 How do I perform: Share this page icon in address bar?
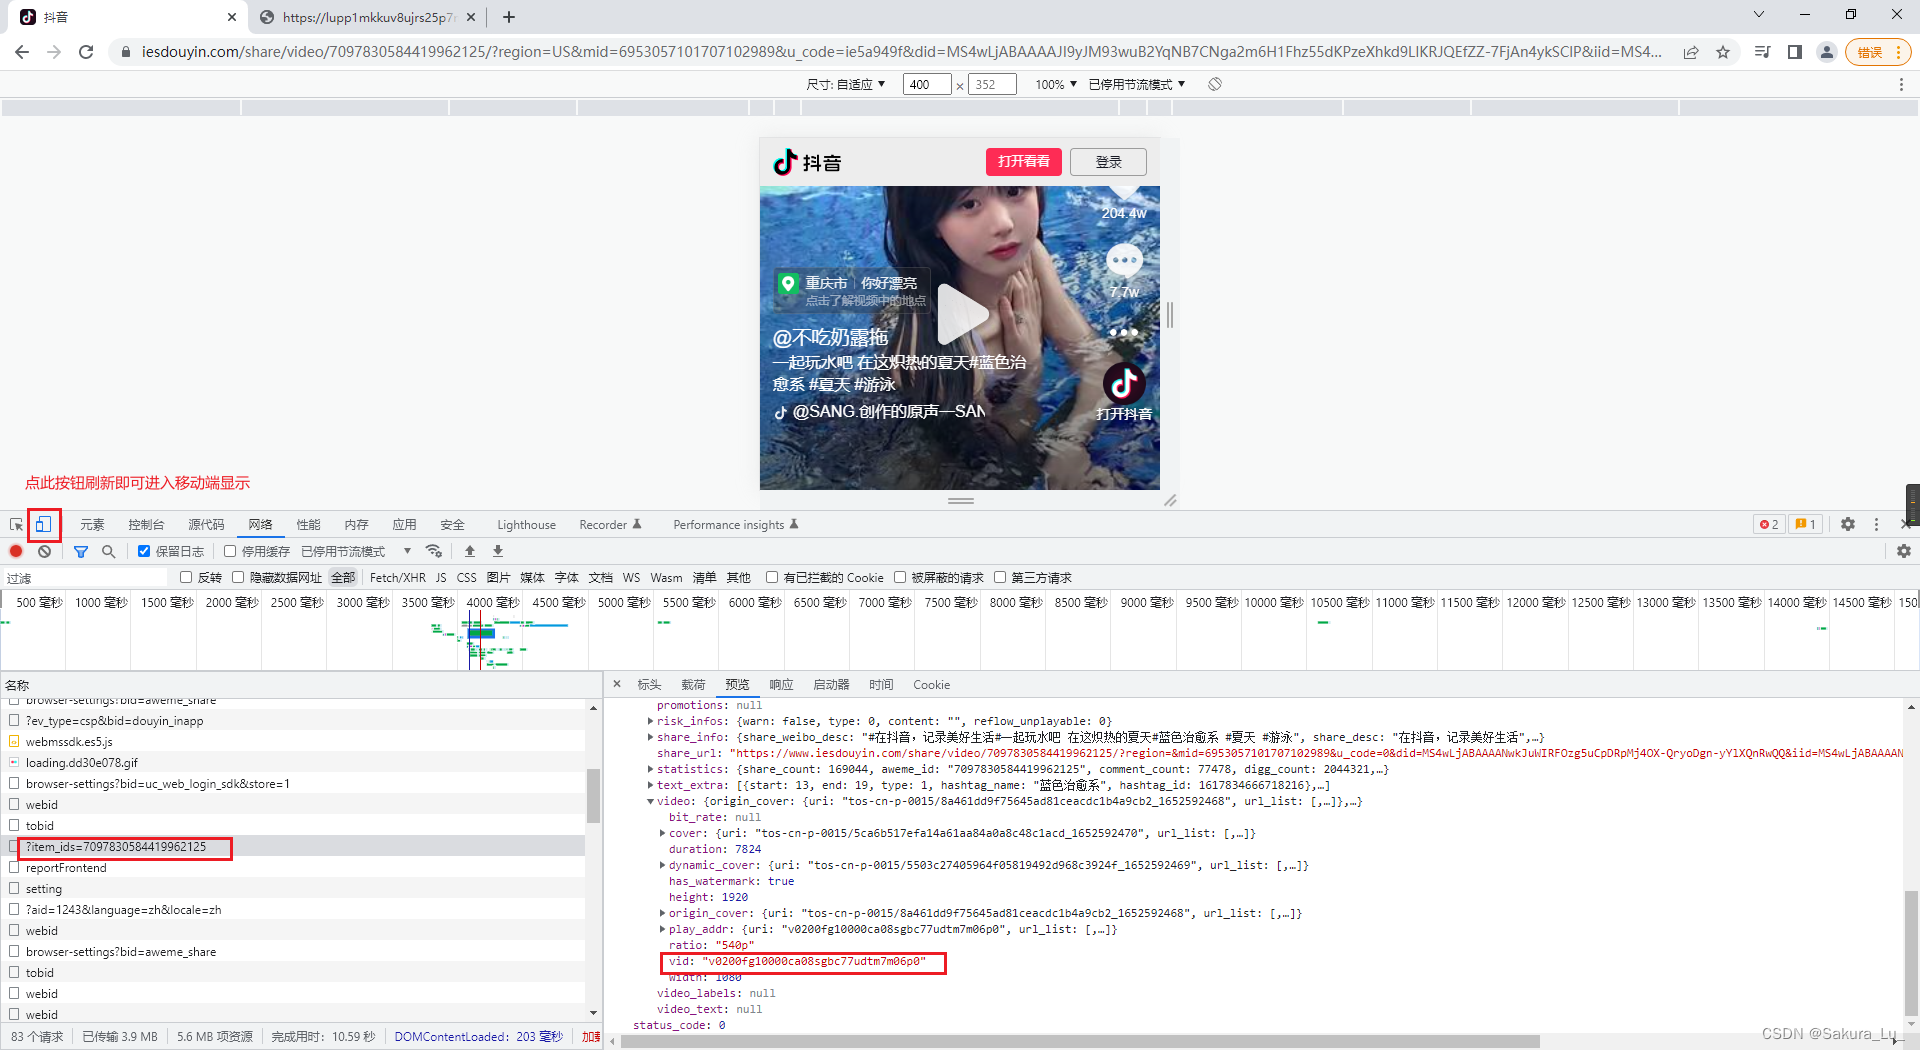coord(1691,52)
